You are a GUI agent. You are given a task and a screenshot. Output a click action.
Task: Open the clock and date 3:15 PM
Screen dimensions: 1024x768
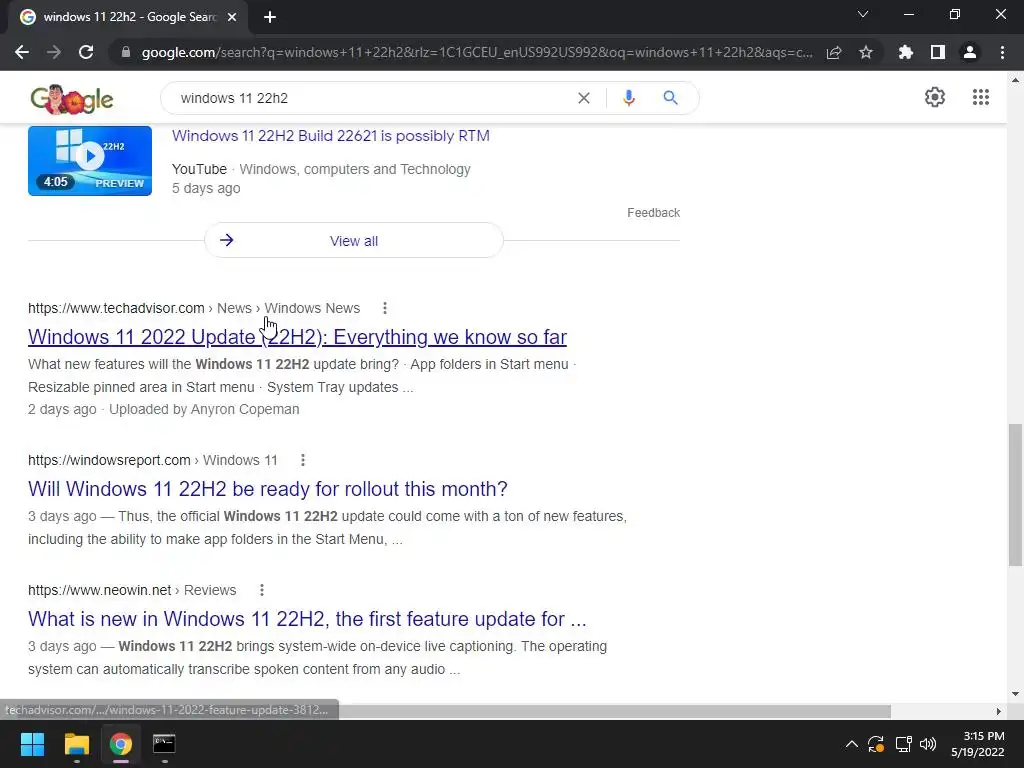[978, 744]
